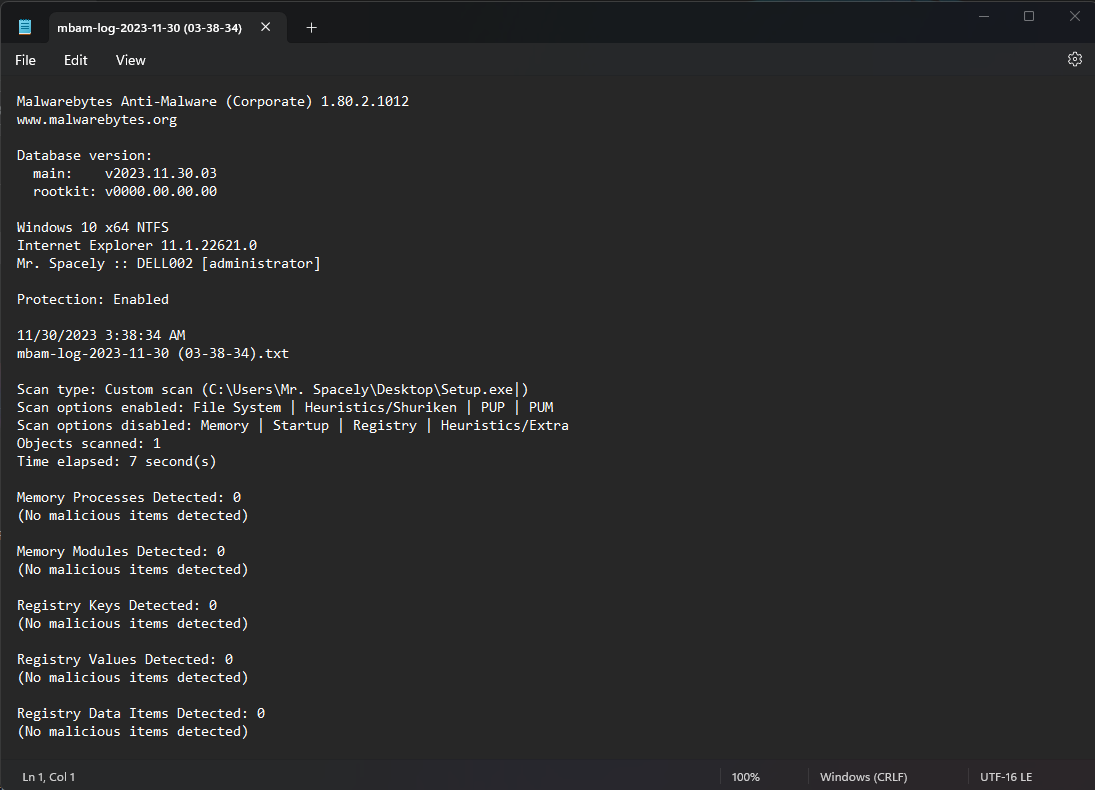Close the Notepad window
Screen dimensions: 1095x790
coord(1073,16)
